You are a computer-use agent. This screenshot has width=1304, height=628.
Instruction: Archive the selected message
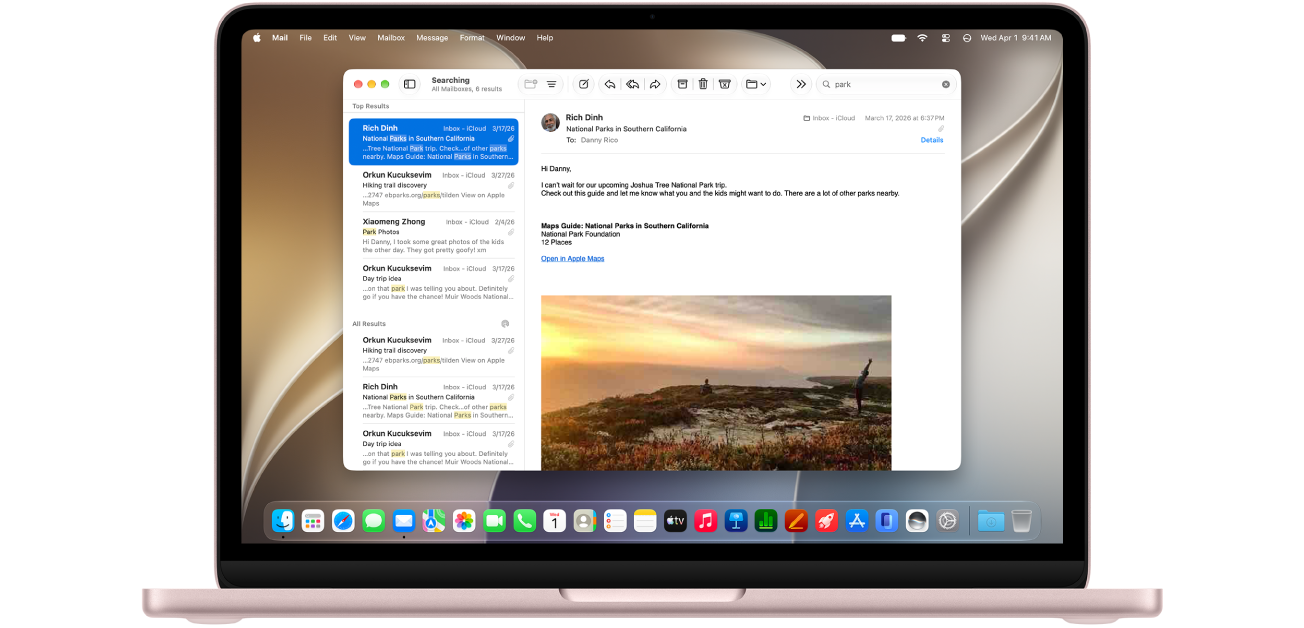tap(682, 84)
